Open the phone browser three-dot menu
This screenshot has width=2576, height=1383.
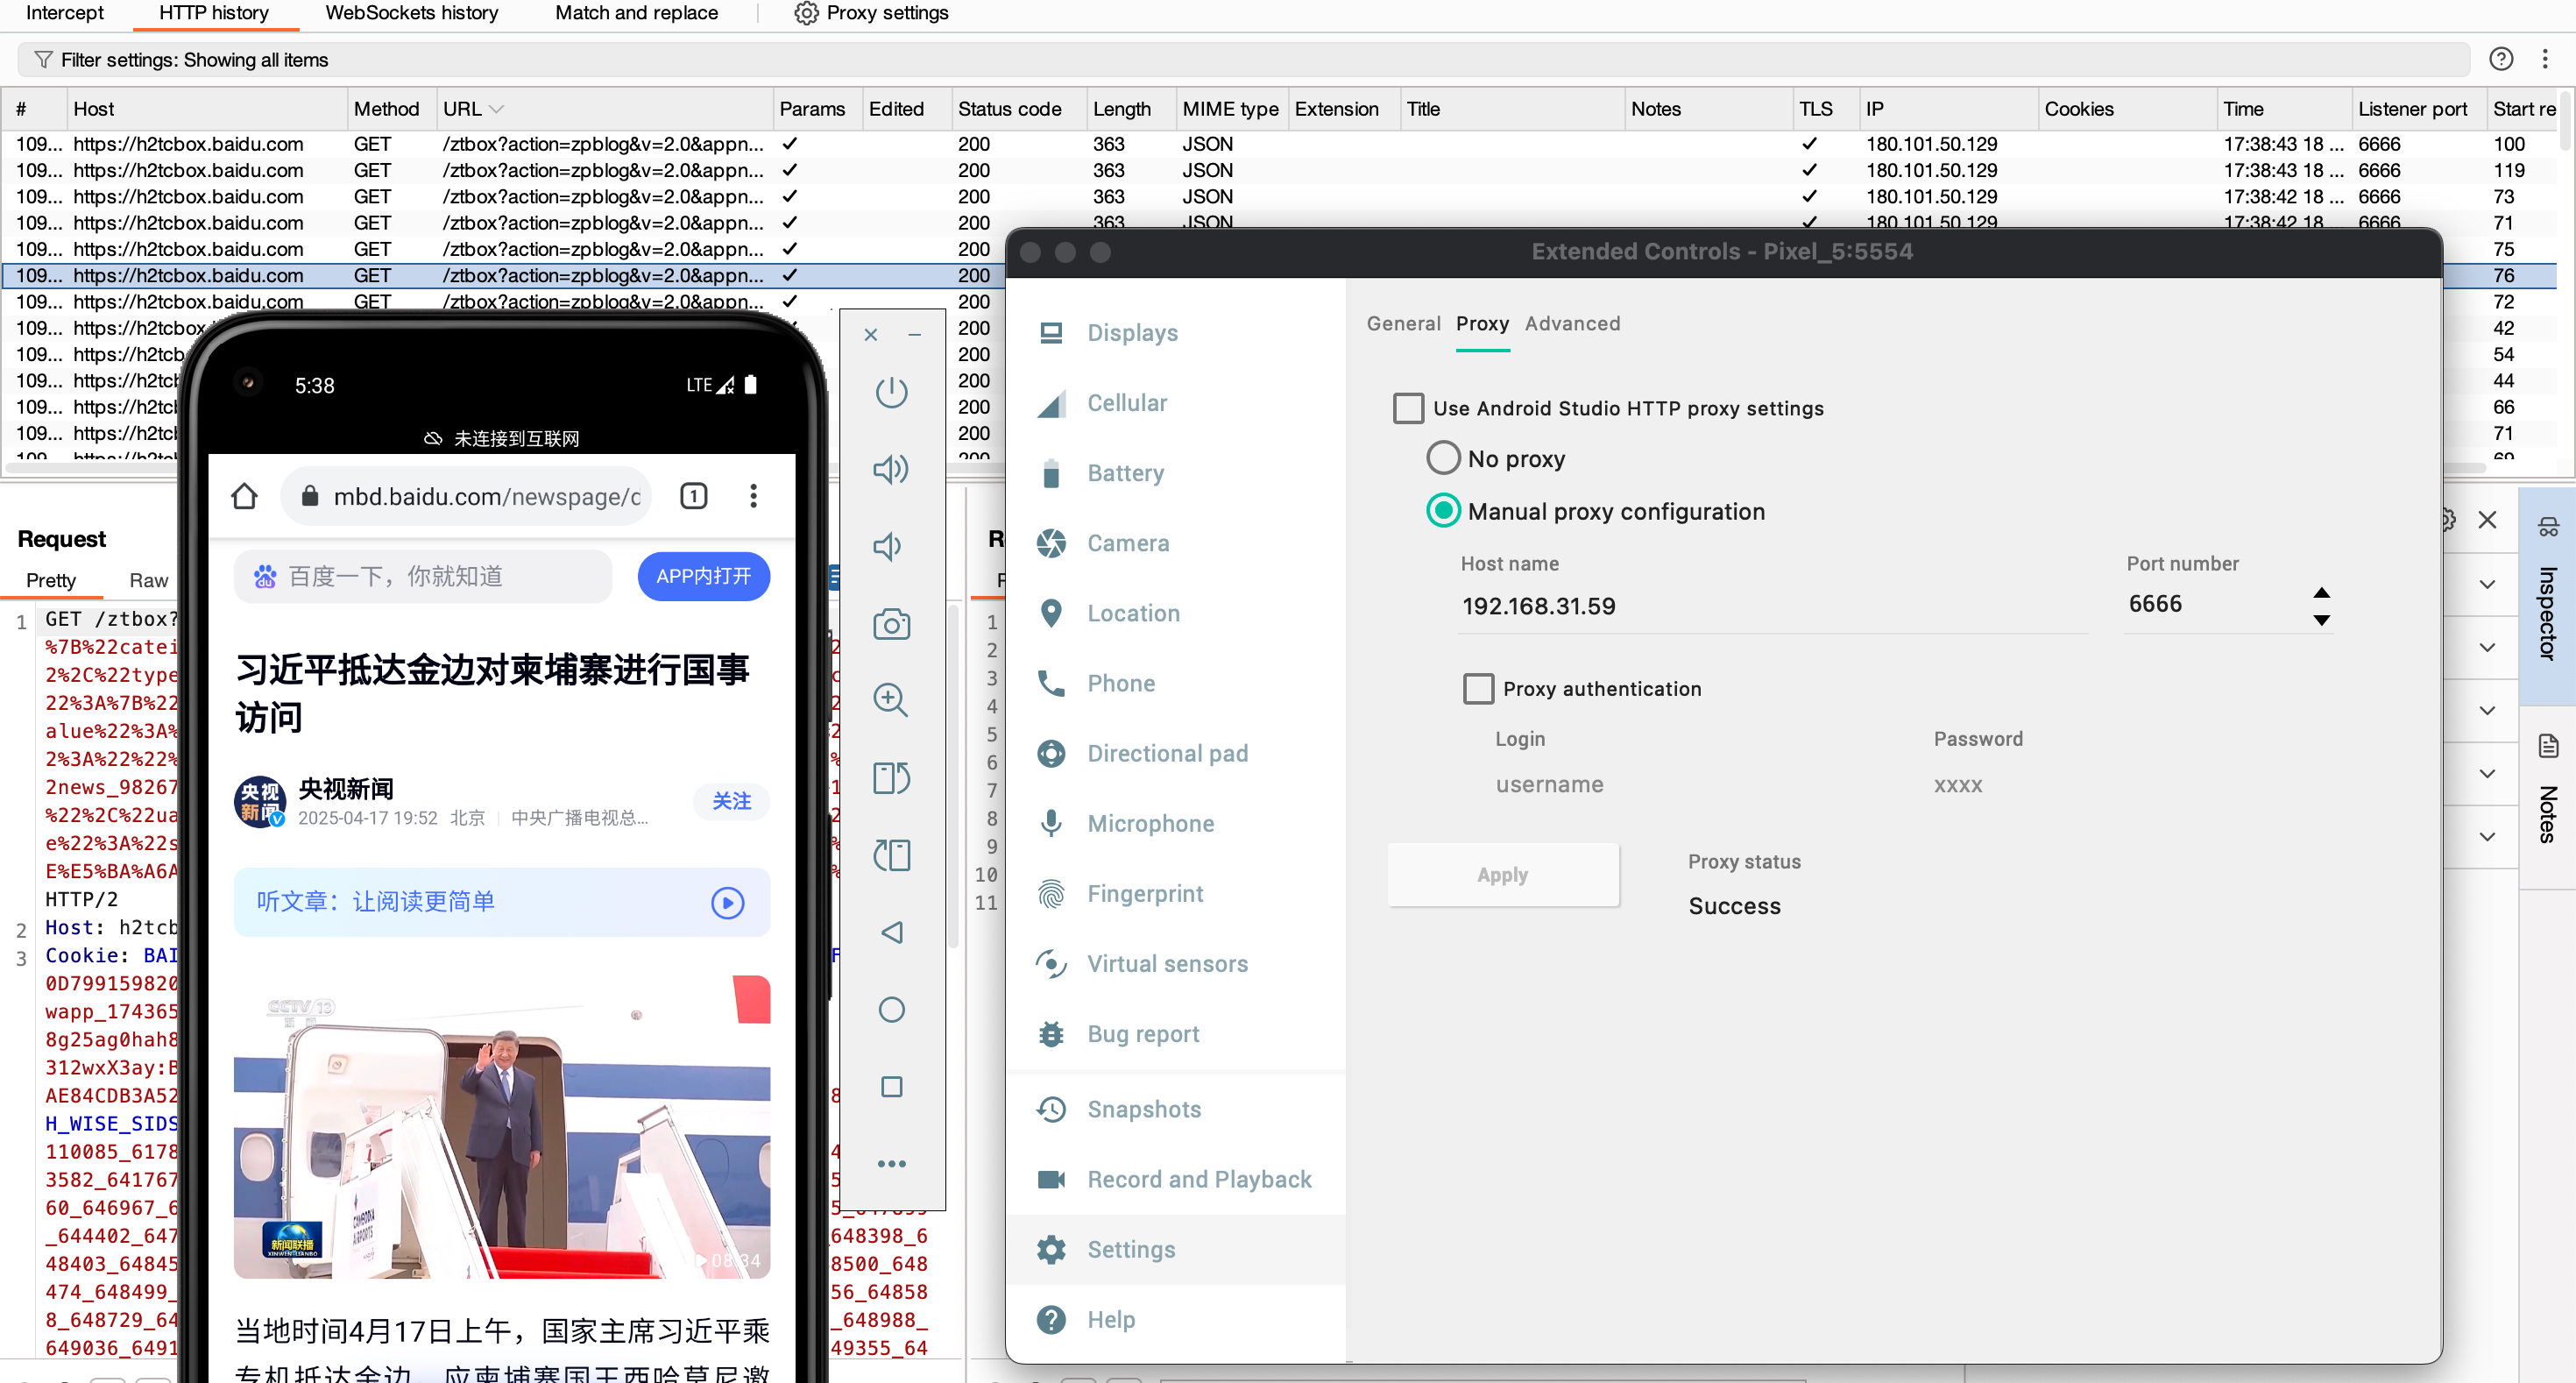coord(753,496)
